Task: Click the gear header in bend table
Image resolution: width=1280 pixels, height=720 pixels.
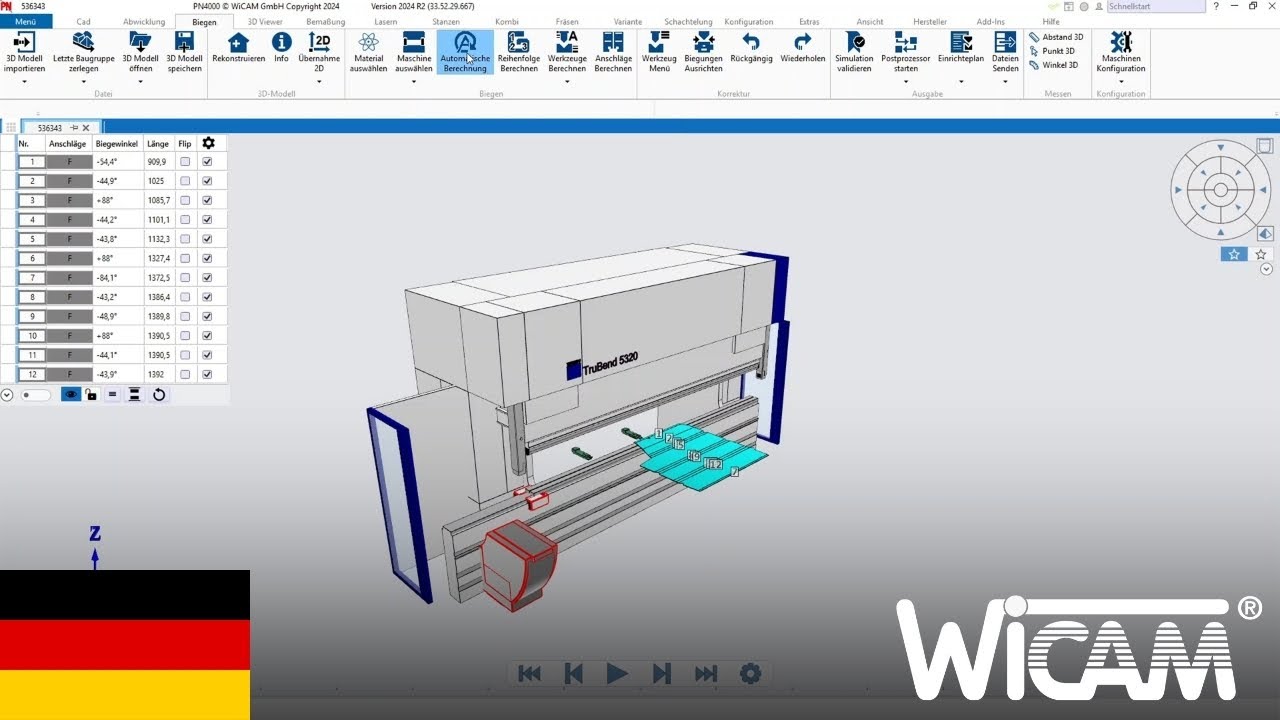Action: pyautogui.click(x=208, y=143)
